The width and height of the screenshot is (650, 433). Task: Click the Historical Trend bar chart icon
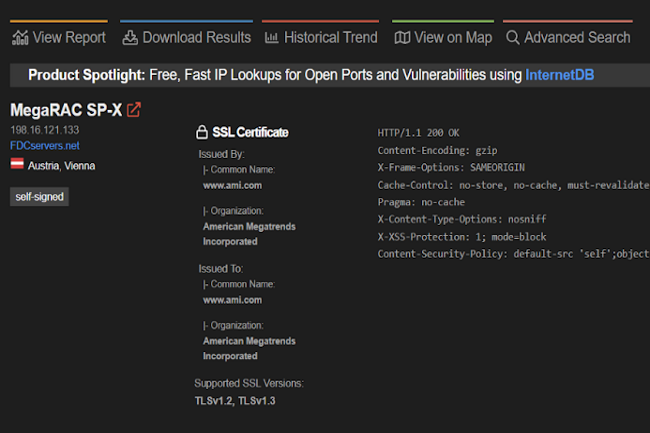(x=272, y=38)
